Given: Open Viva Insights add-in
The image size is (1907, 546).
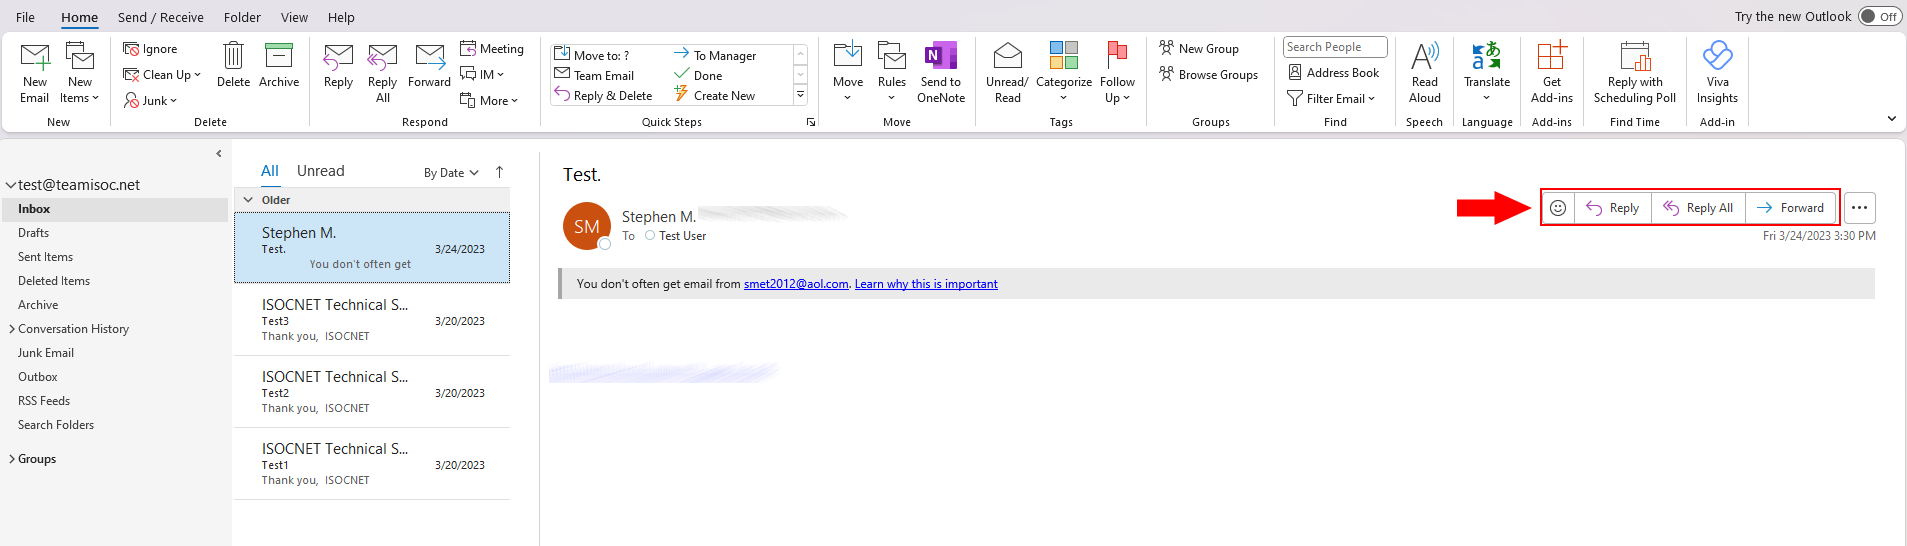Looking at the screenshot, I should coord(1717,57).
